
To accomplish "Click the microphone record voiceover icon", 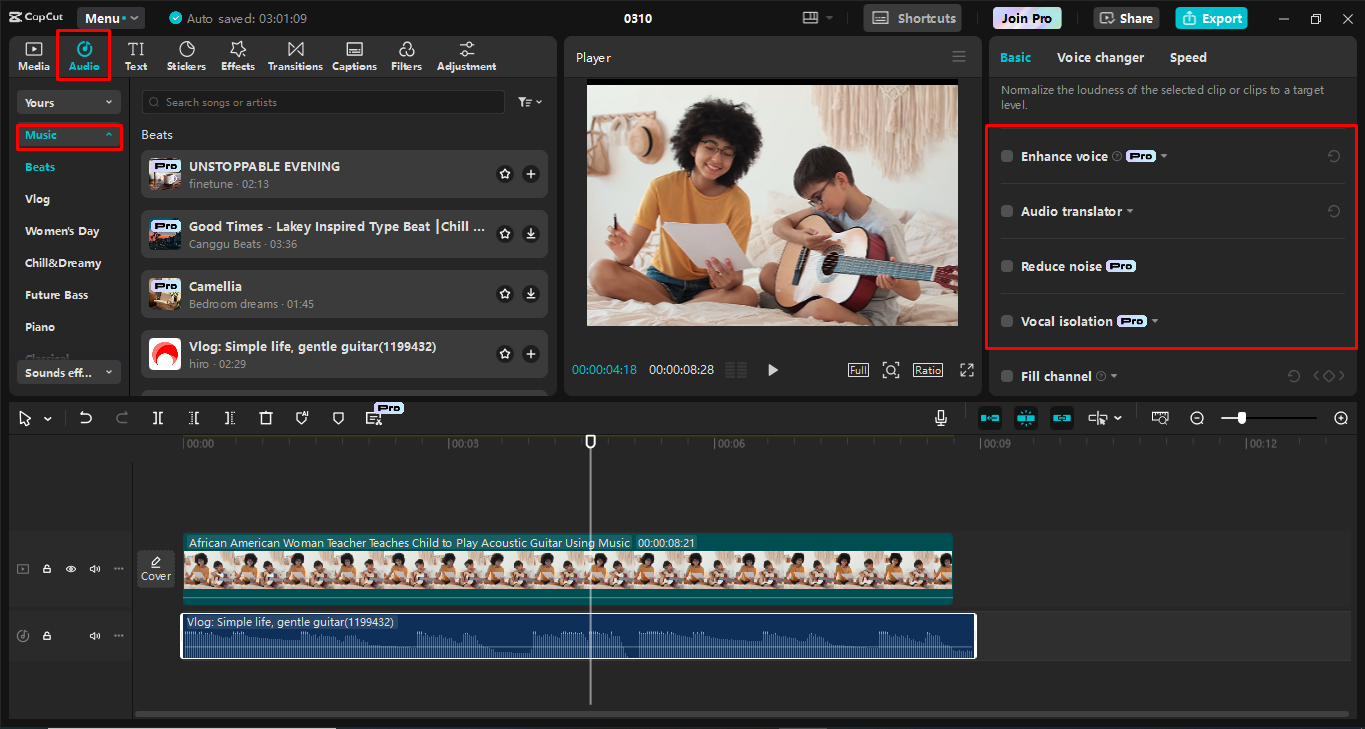I will [x=941, y=418].
